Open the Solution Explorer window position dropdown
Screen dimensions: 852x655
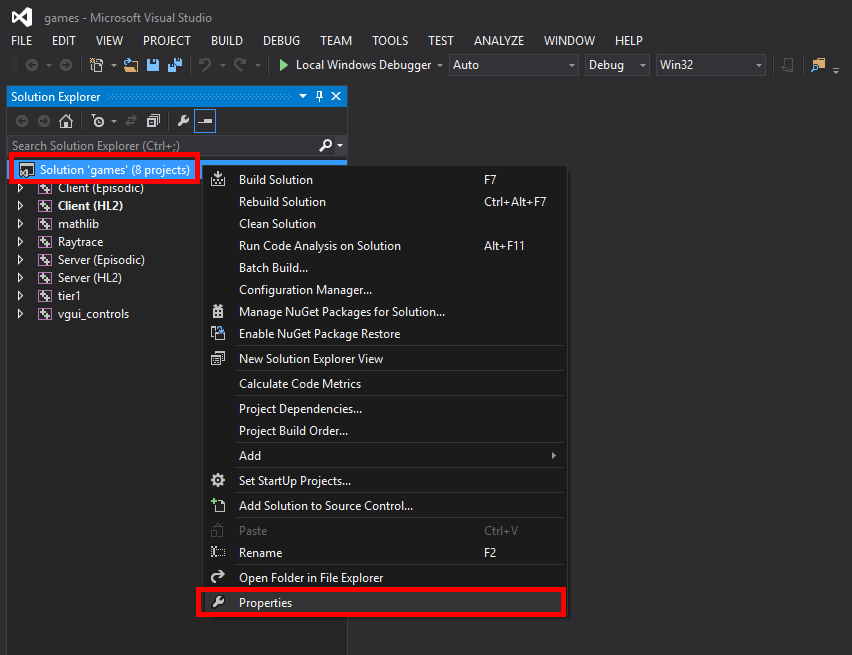pos(303,96)
